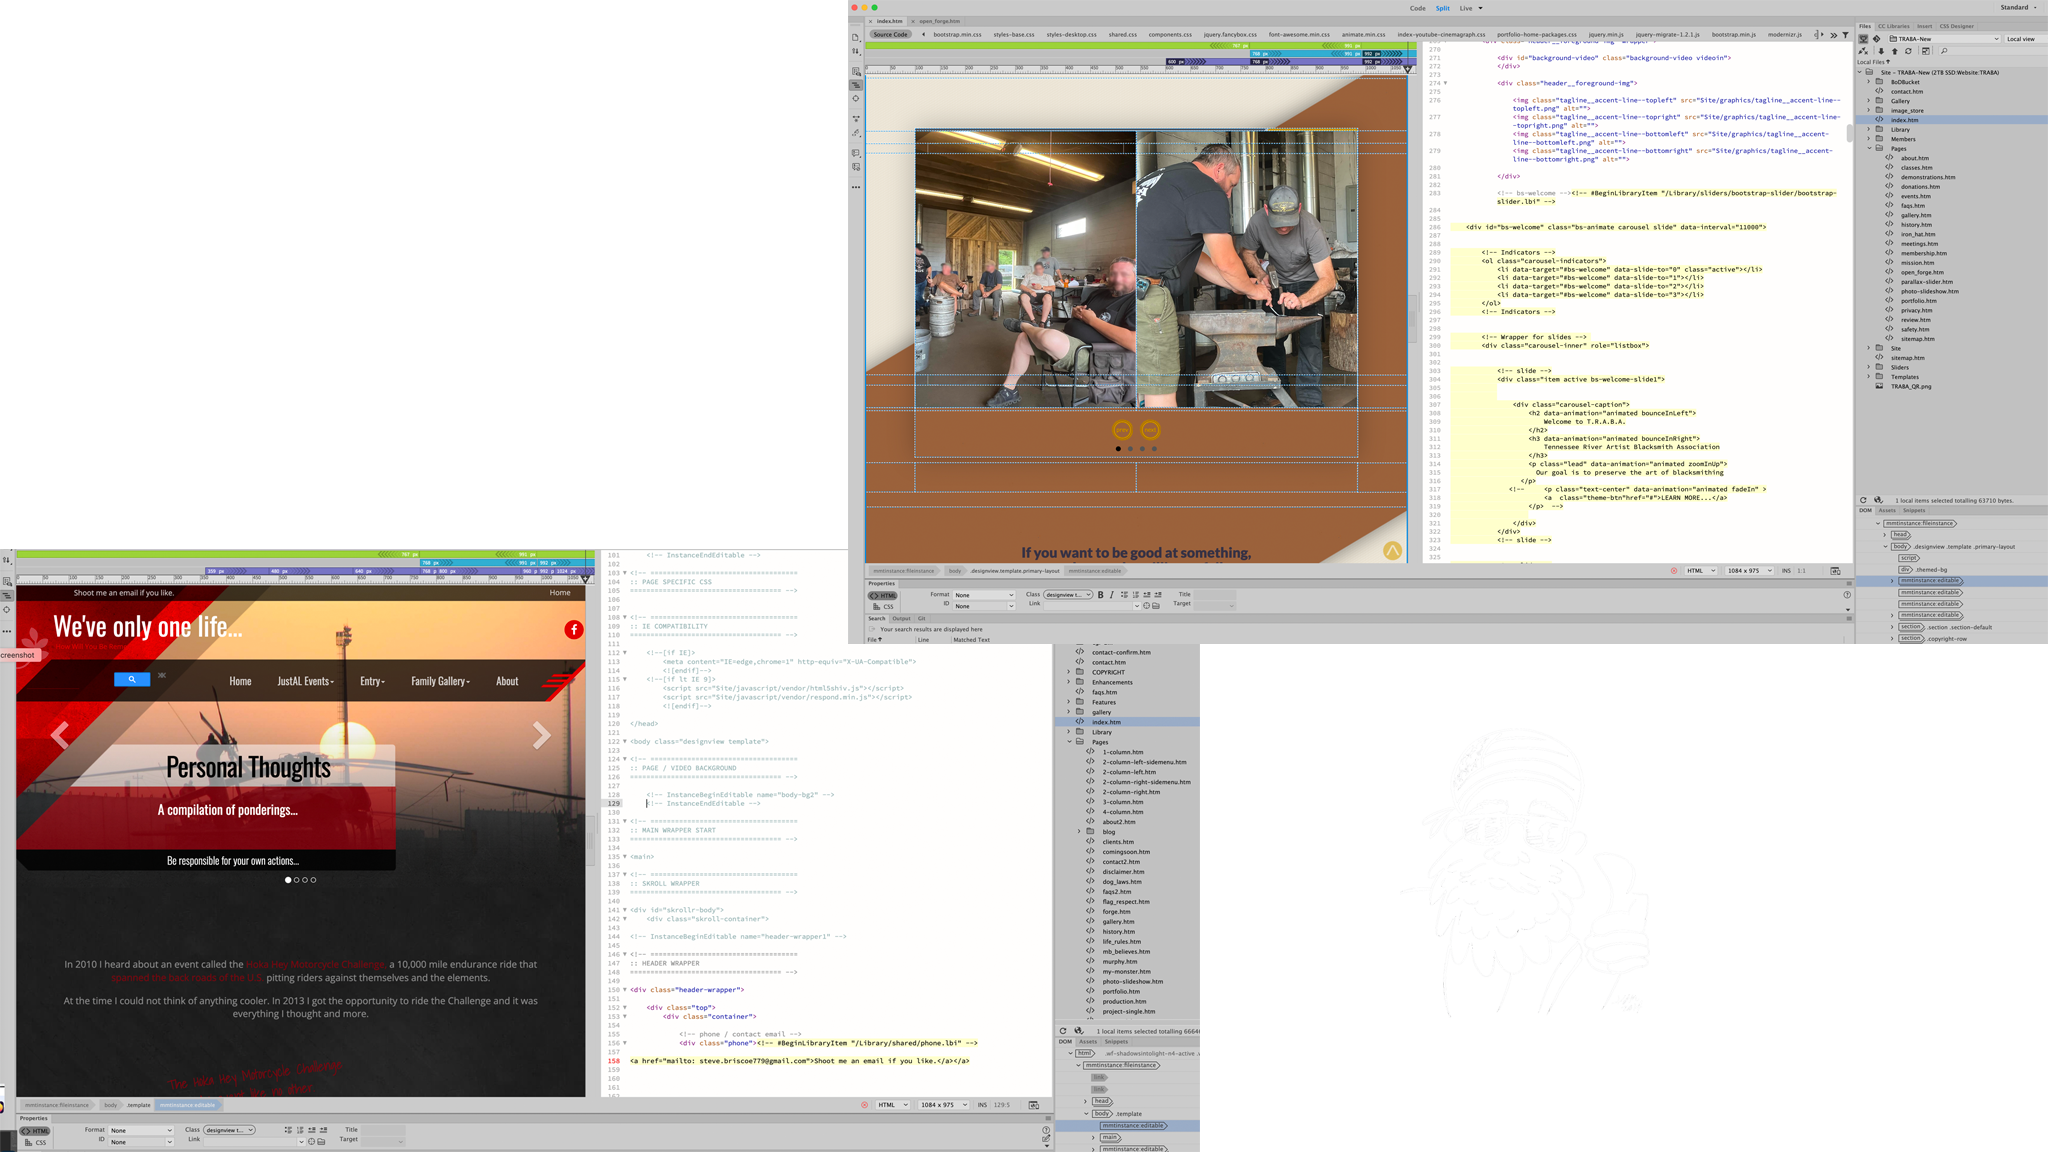Activate the Source Code view pill
Viewport: 2048px width, 1152px height.
[890, 35]
